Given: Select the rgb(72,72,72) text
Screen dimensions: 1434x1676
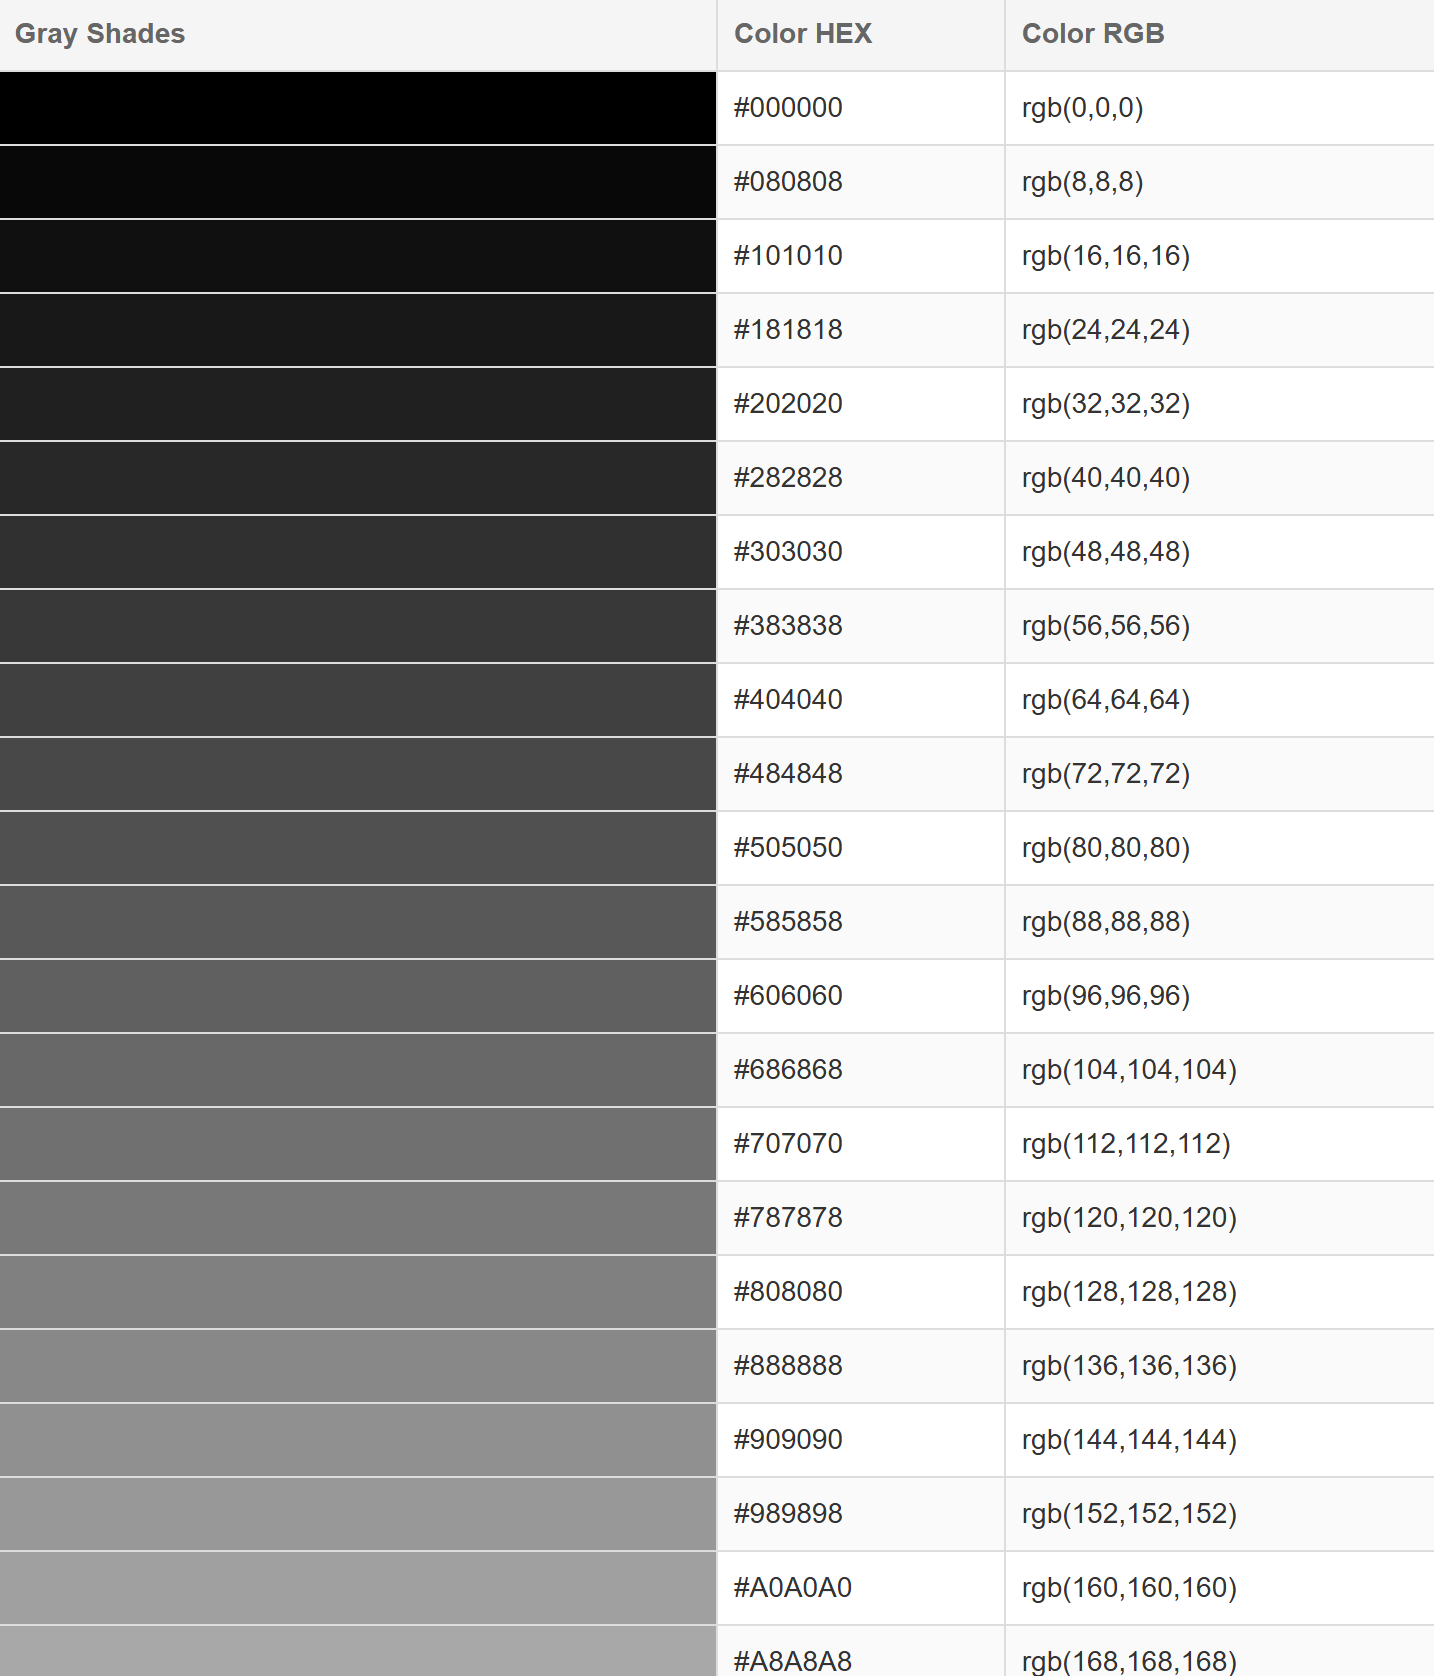Looking at the screenshot, I should pyautogui.click(x=1106, y=774).
